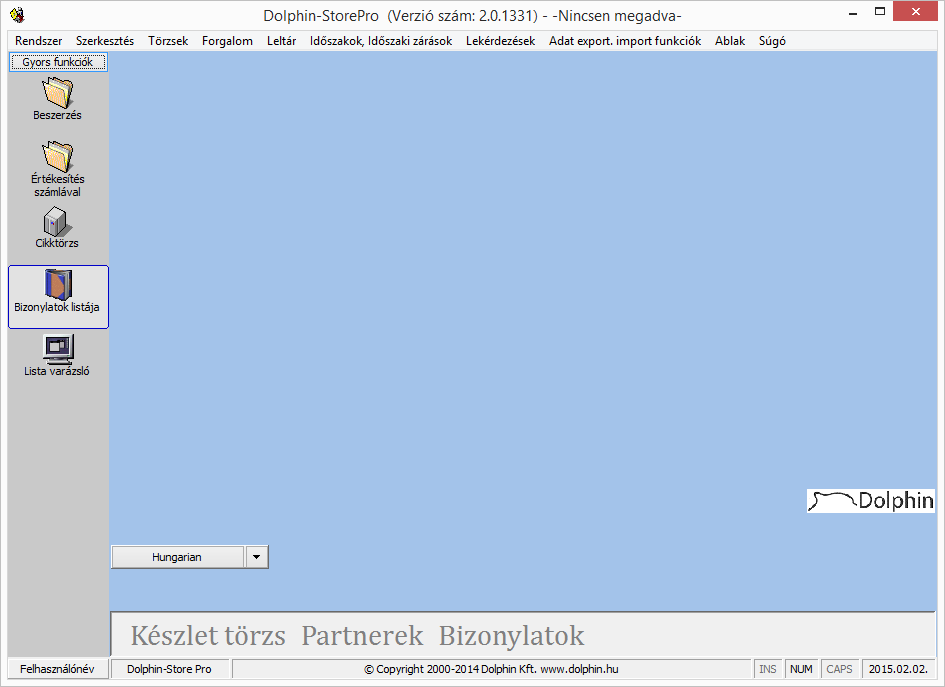Click the INS indicator in status bar

point(767,669)
